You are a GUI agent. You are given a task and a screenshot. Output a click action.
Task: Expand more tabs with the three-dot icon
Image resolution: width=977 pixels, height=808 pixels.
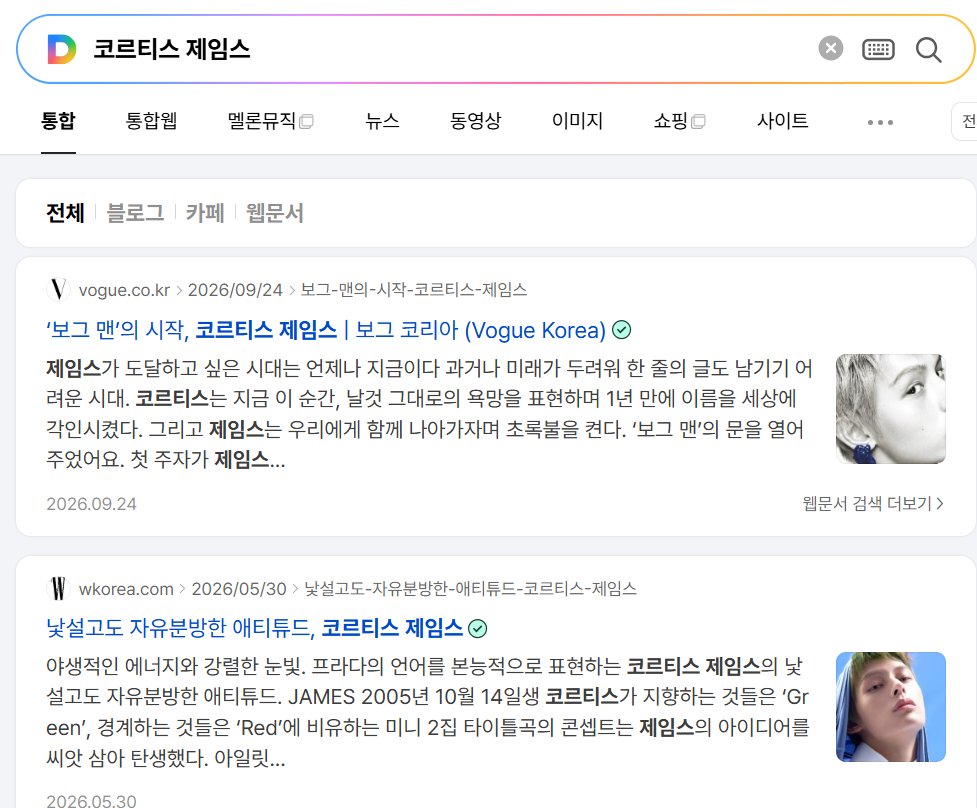click(x=880, y=122)
